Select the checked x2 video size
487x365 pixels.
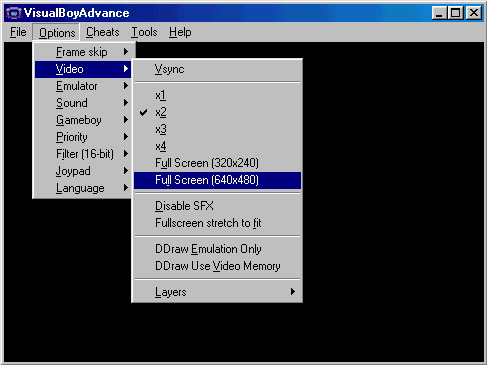click(x=217, y=112)
